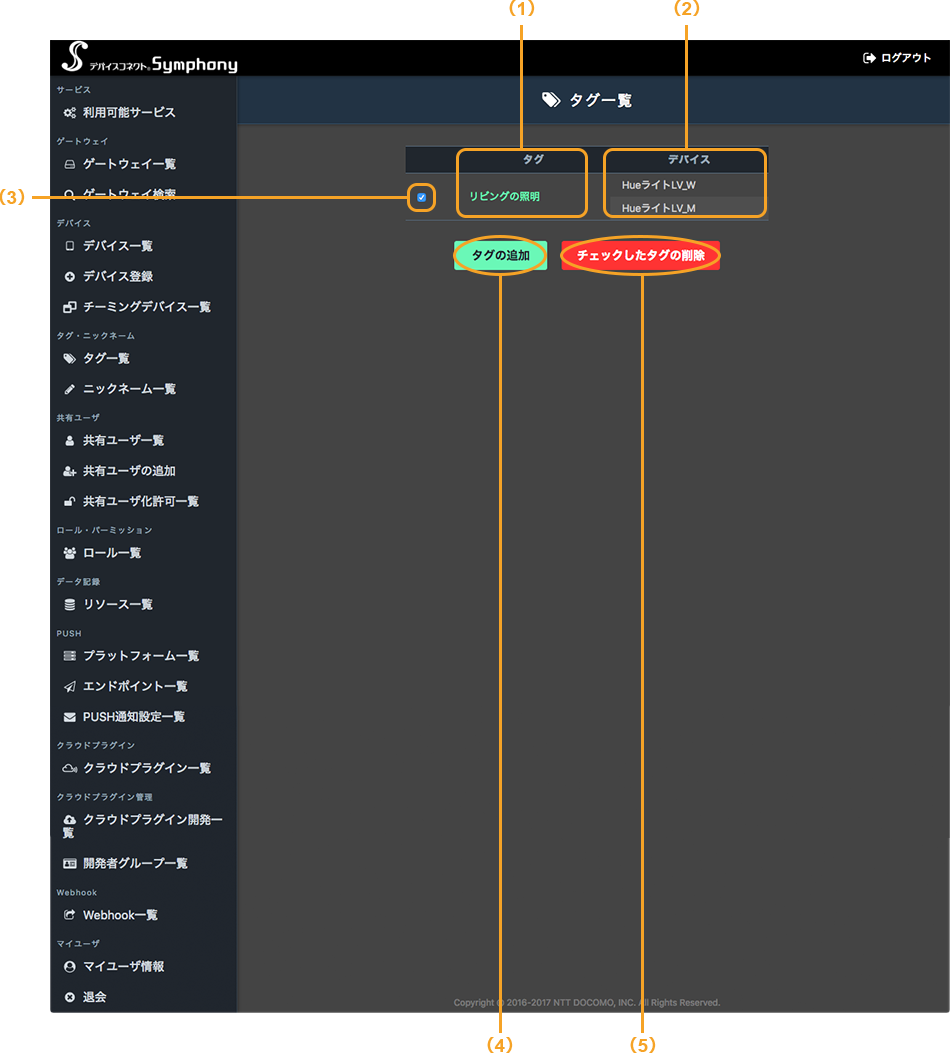Open クラウドプラグイン開発一覧 menu item

142,826
